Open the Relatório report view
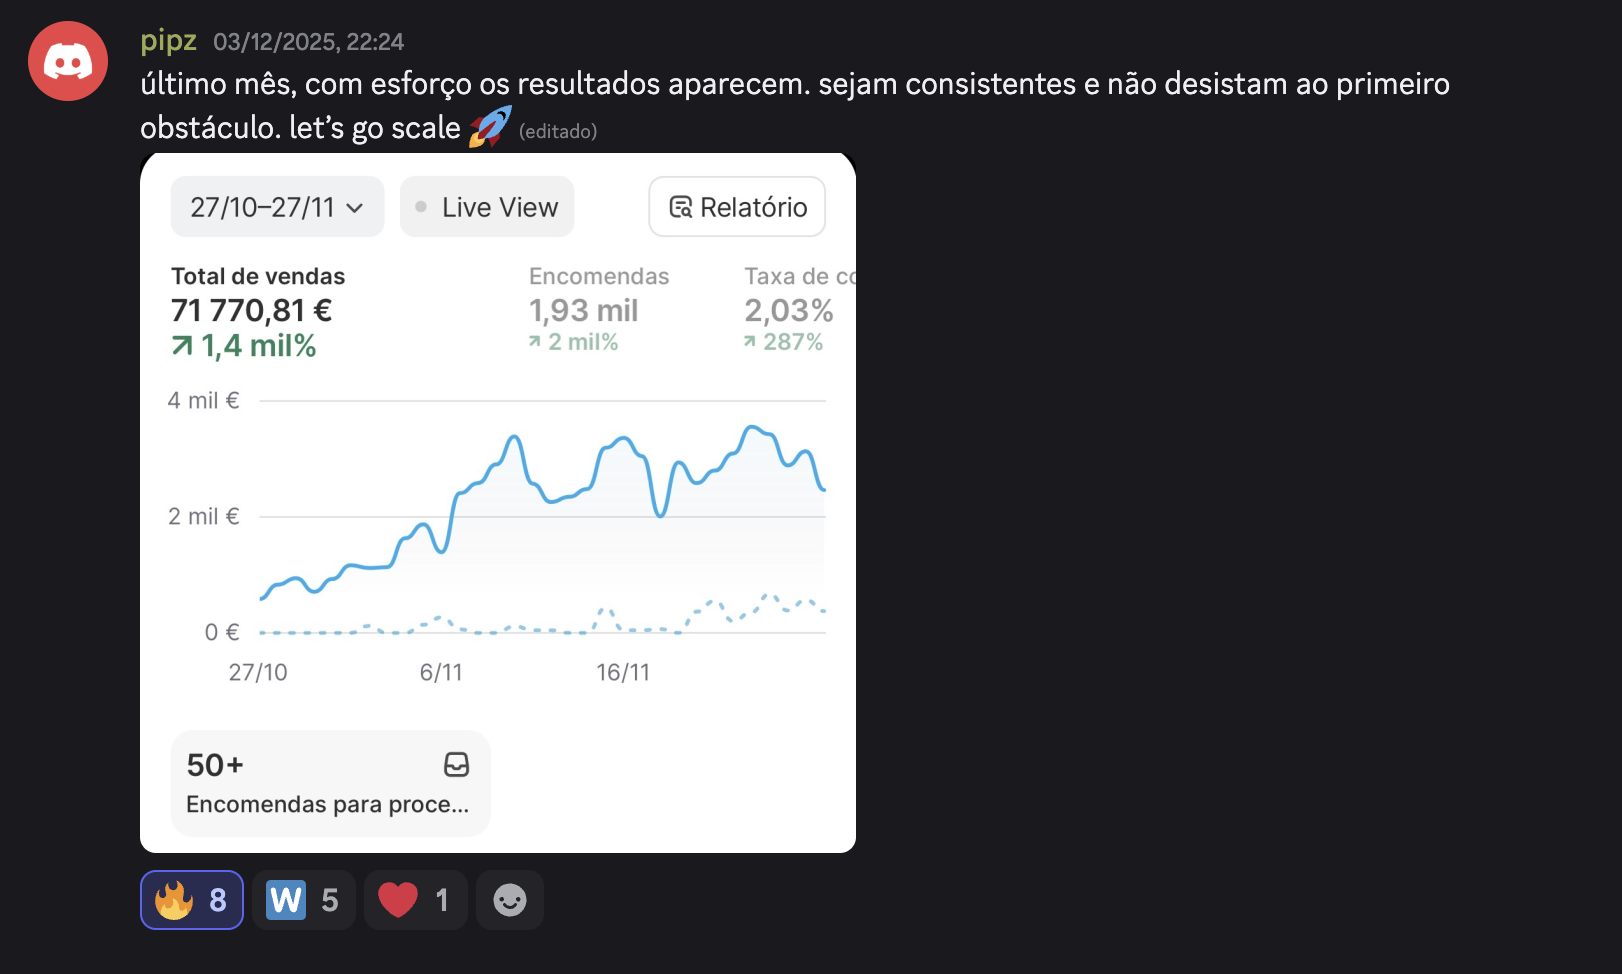The image size is (1622, 974). pyautogui.click(x=737, y=207)
